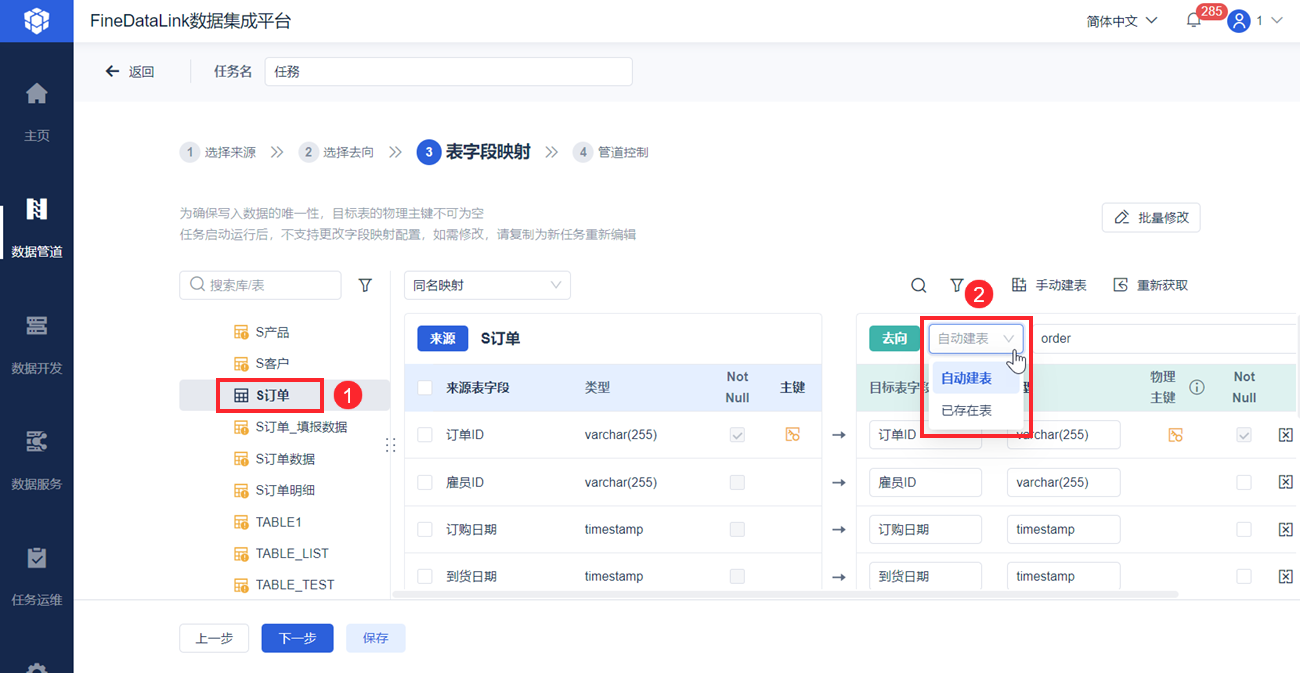Delete the 雇员ID target field row
The width and height of the screenshot is (1300, 673).
[1286, 482]
